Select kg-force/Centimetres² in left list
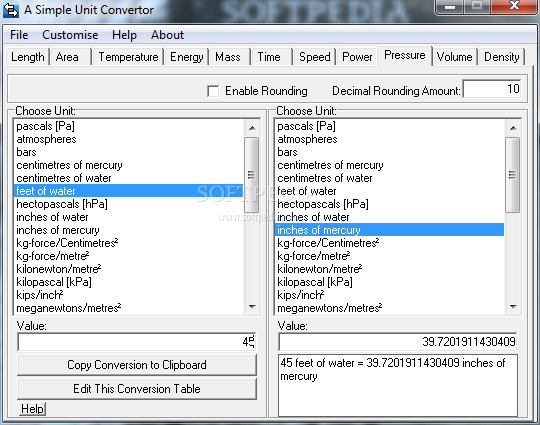The height and width of the screenshot is (425, 540). point(129,243)
